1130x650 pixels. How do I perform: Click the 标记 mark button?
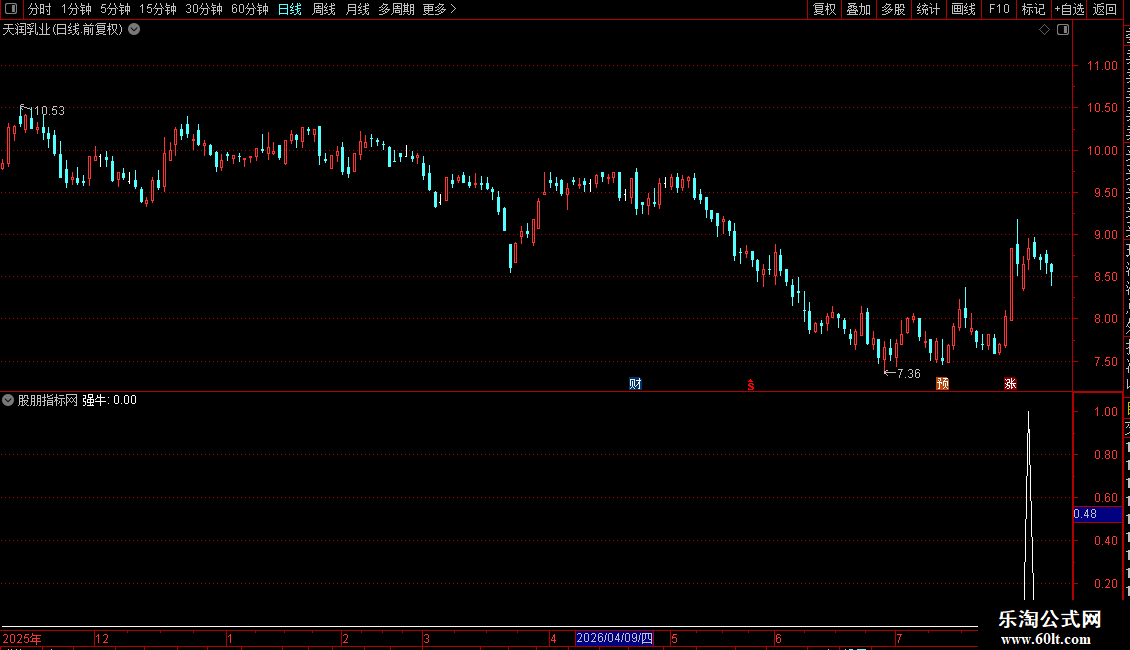1033,9
